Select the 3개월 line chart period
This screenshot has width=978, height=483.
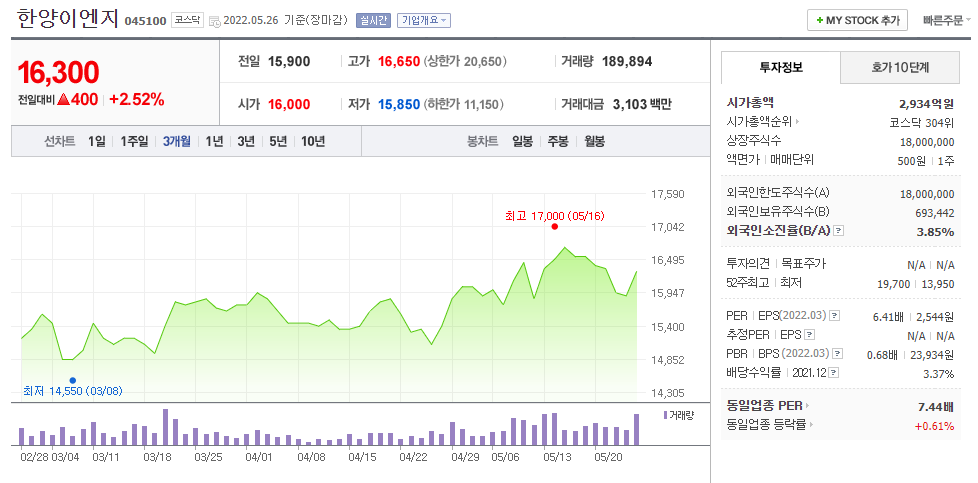pyautogui.click(x=177, y=141)
